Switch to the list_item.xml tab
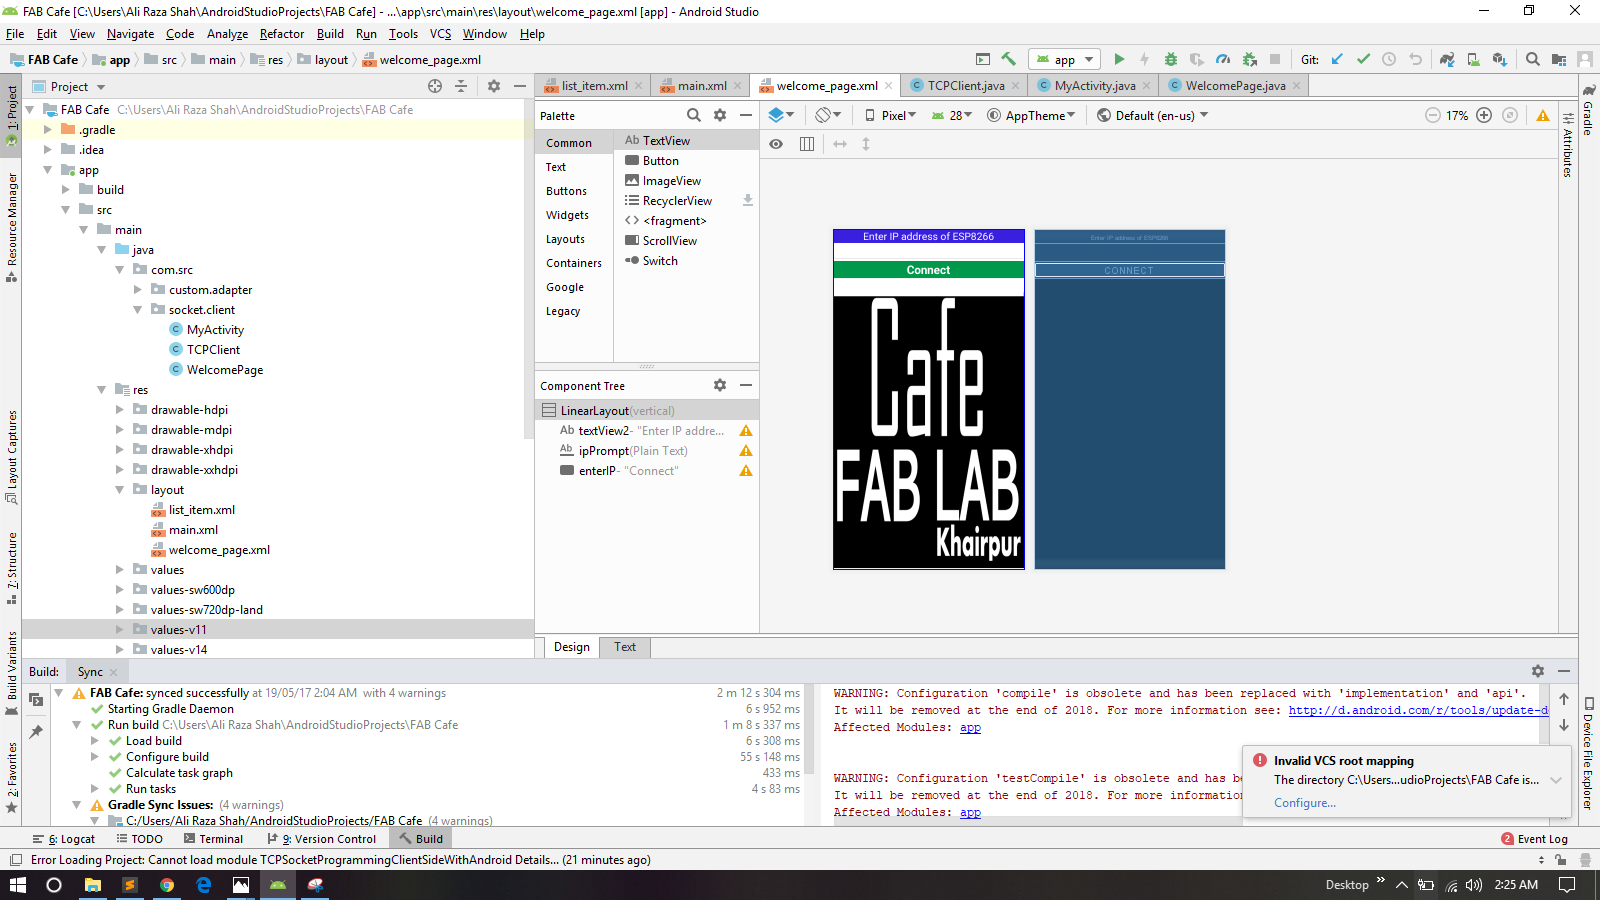This screenshot has width=1600, height=900. click(593, 86)
